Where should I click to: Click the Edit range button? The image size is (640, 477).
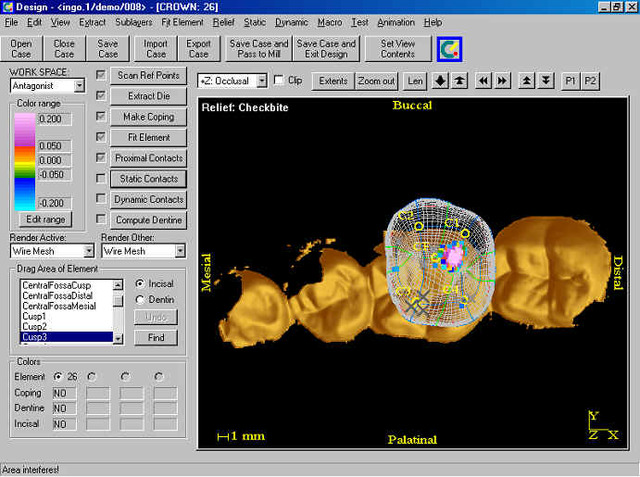[45, 219]
